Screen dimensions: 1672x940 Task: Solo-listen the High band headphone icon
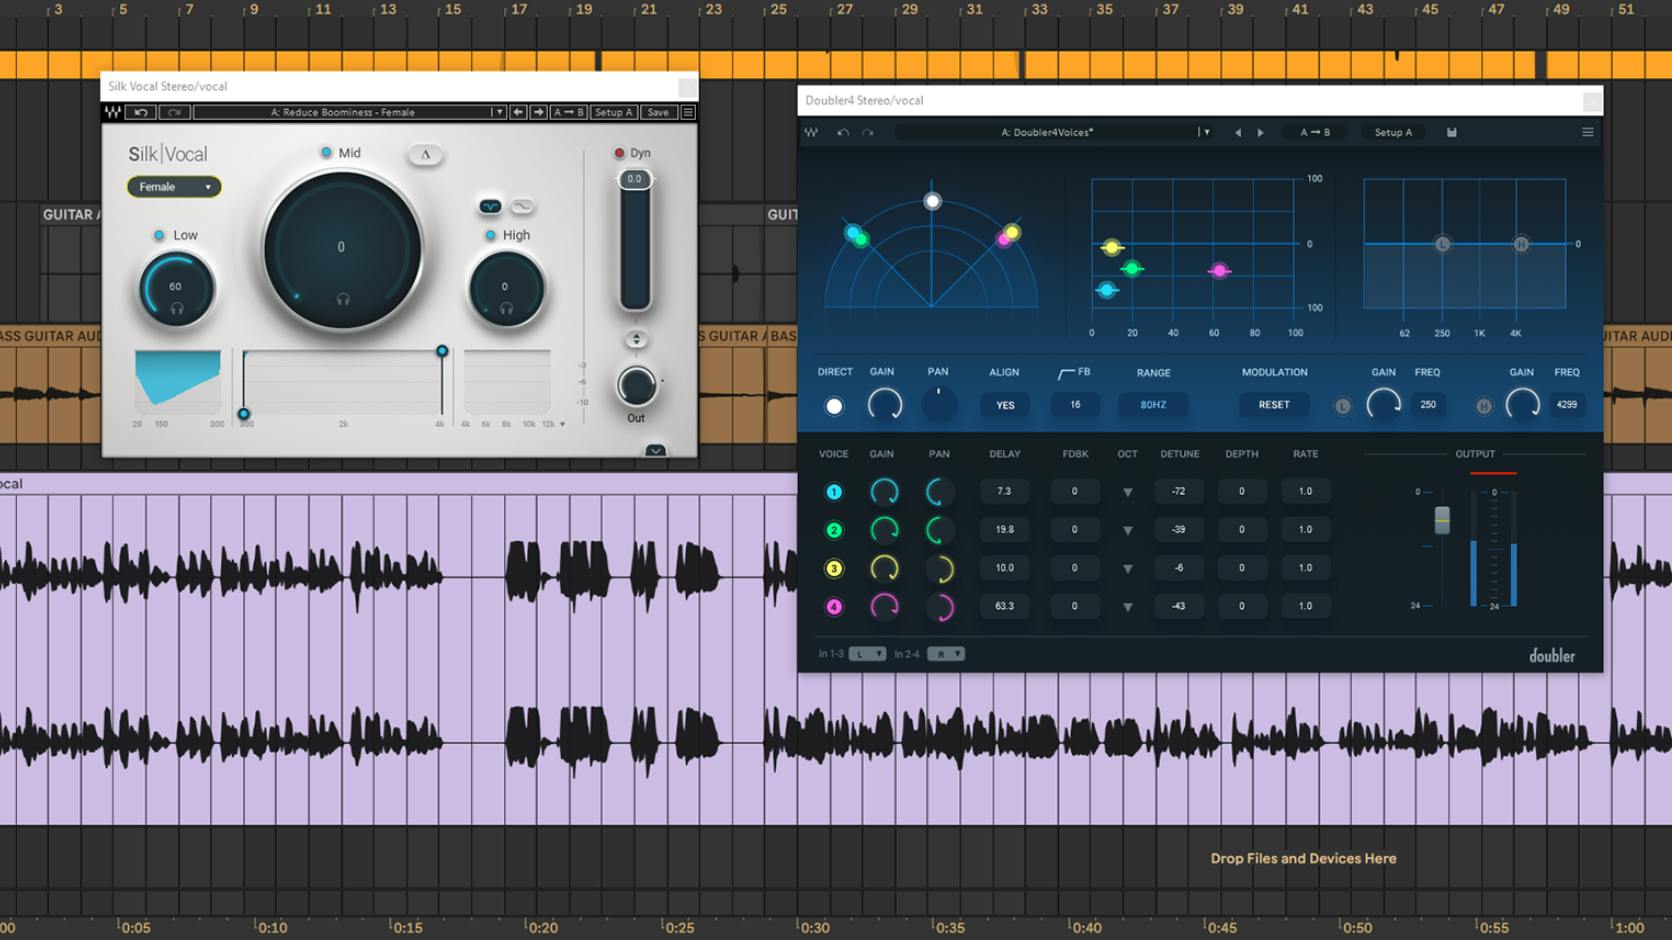[506, 309]
